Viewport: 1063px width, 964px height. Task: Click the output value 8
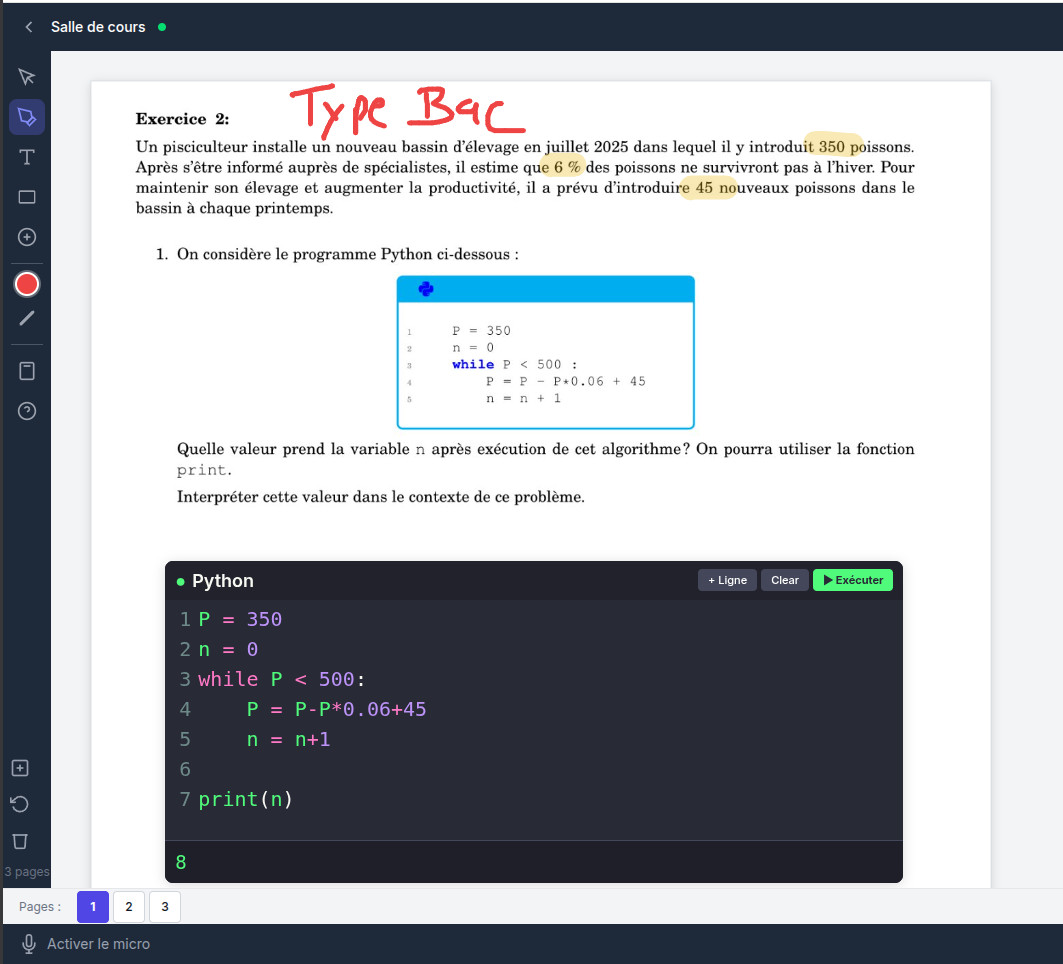(x=180, y=862)
